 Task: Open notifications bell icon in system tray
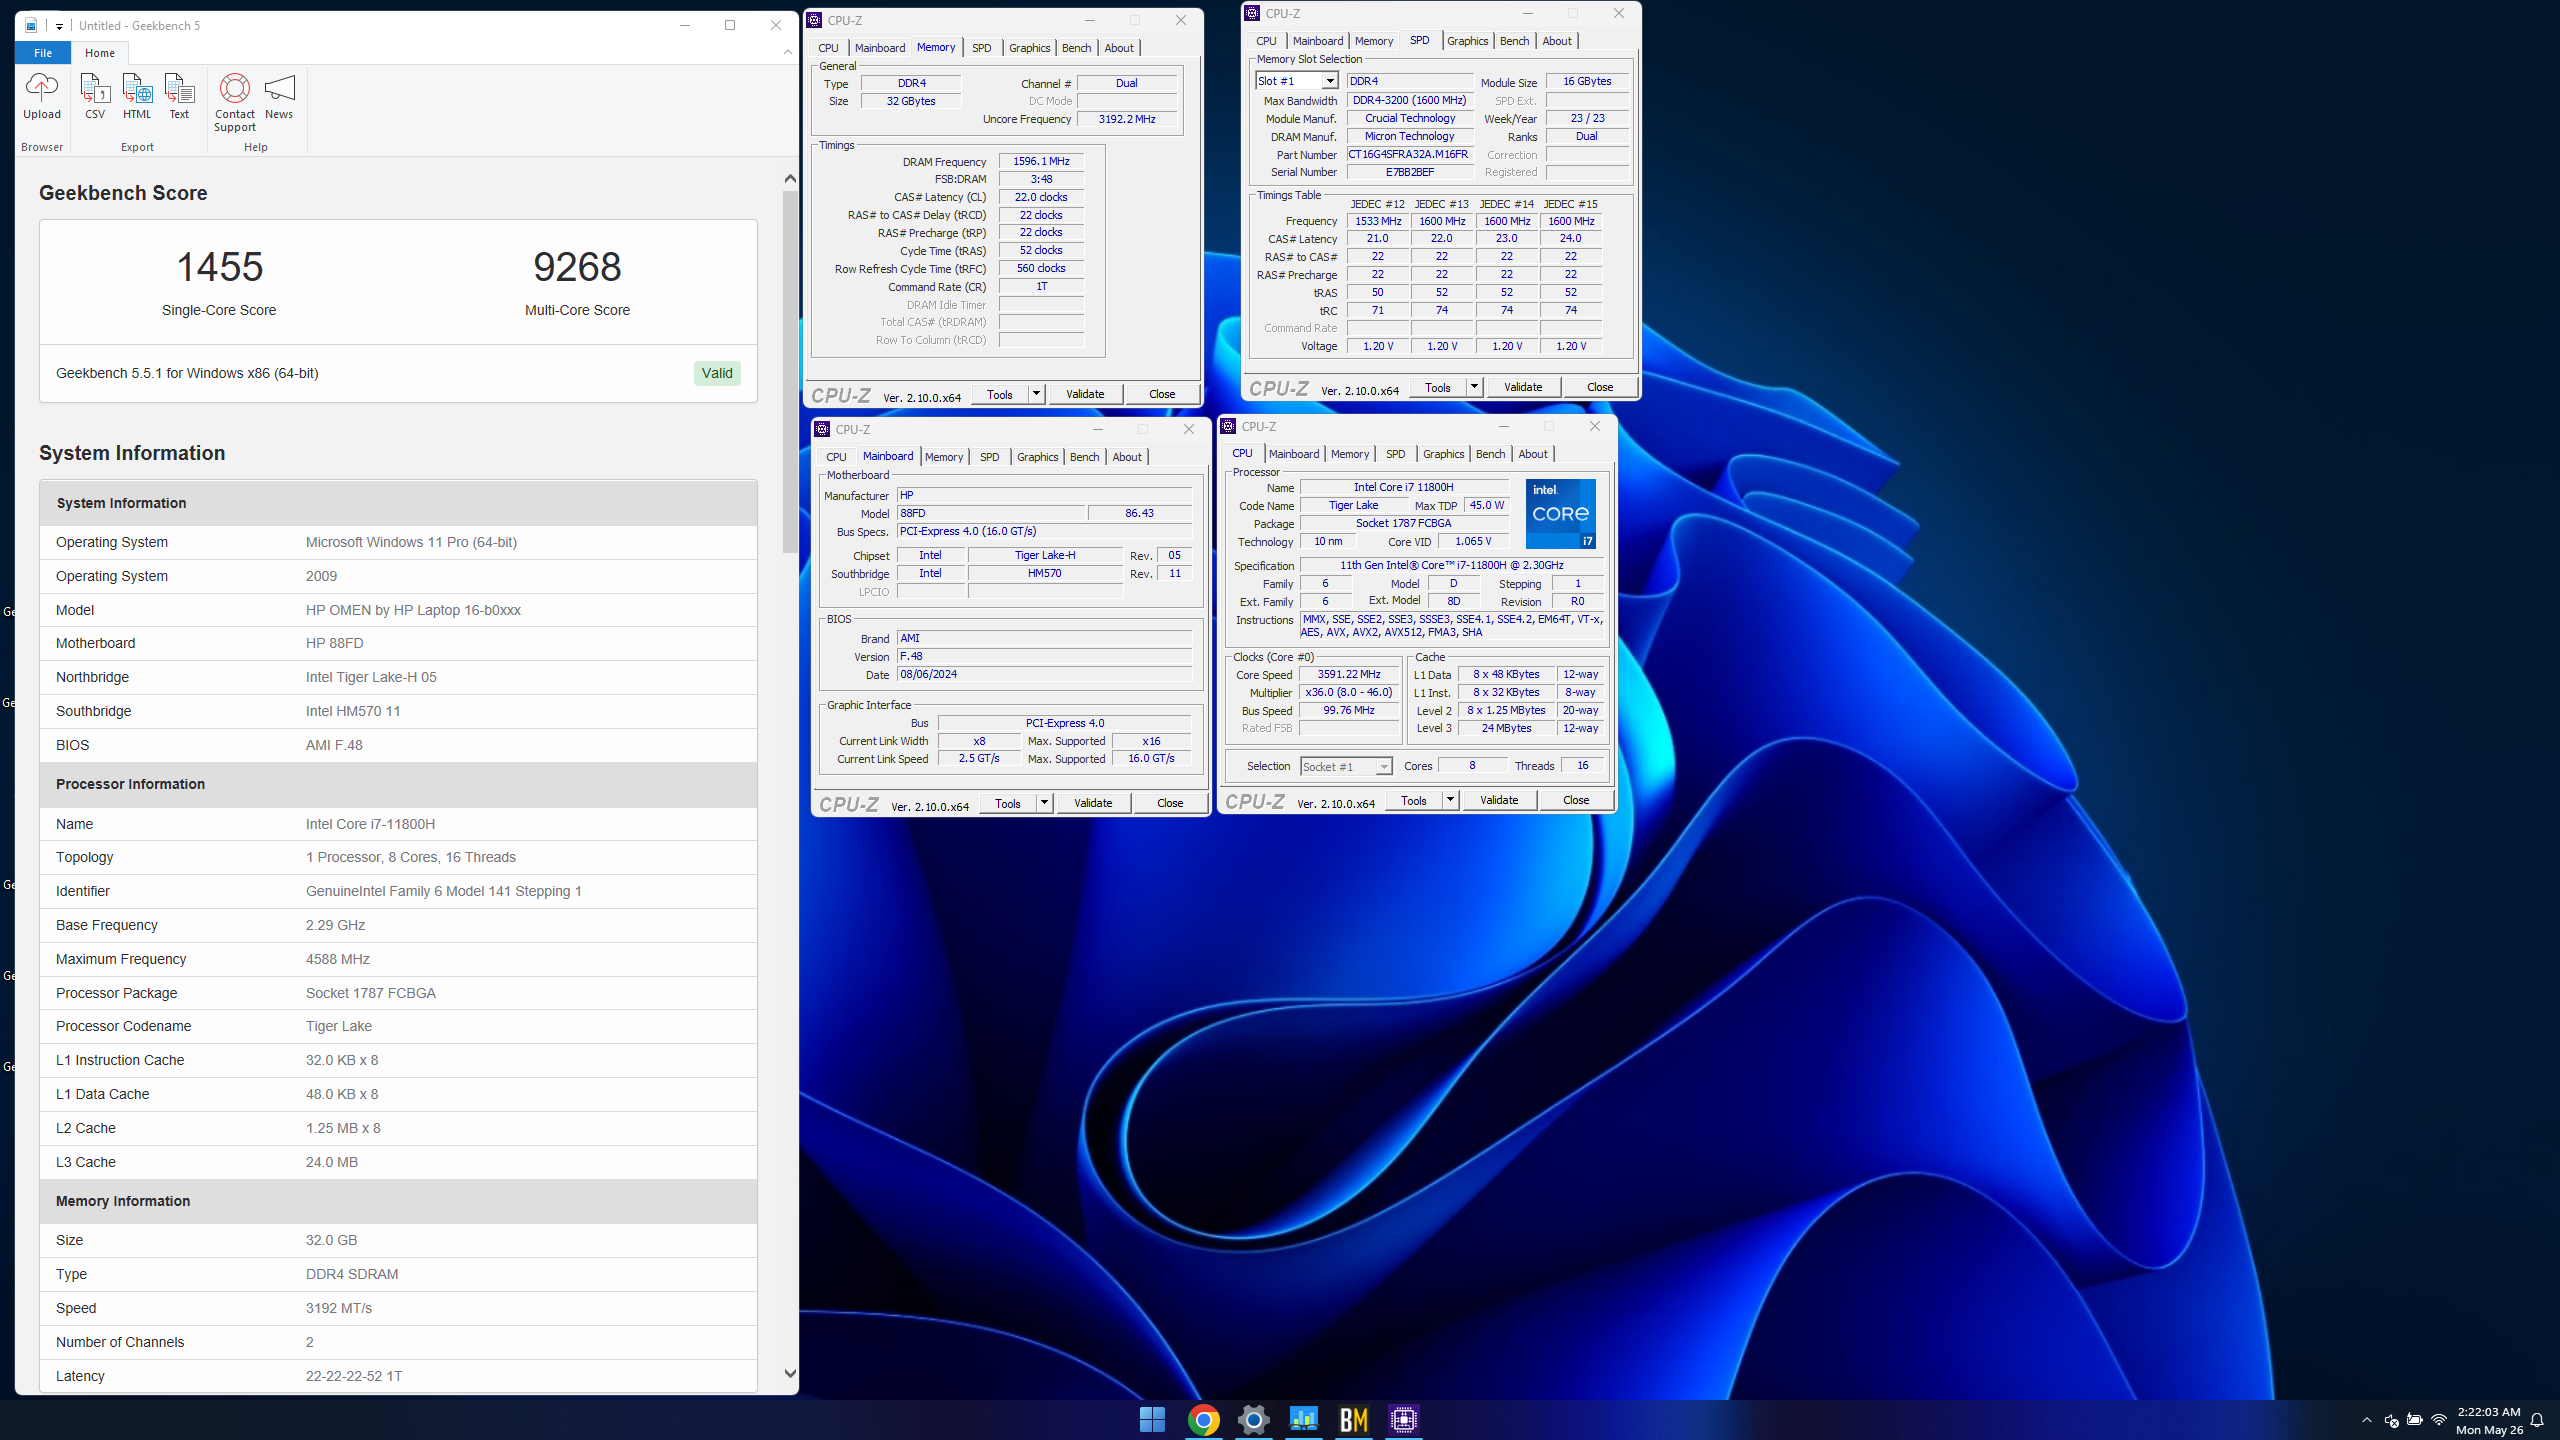[x=2537, y=1420]
